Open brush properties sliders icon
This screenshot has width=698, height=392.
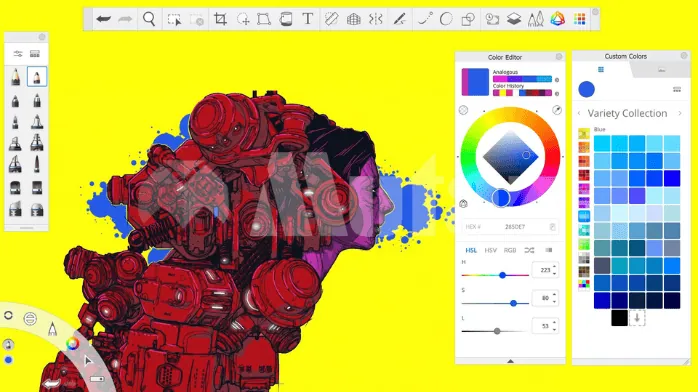tap(18, 54)
